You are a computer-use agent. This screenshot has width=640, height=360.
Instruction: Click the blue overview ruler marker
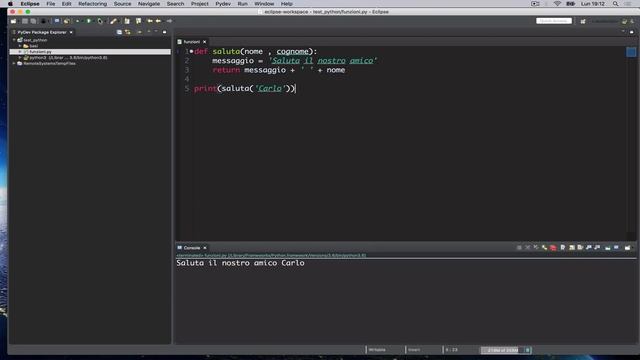point(631,52)
